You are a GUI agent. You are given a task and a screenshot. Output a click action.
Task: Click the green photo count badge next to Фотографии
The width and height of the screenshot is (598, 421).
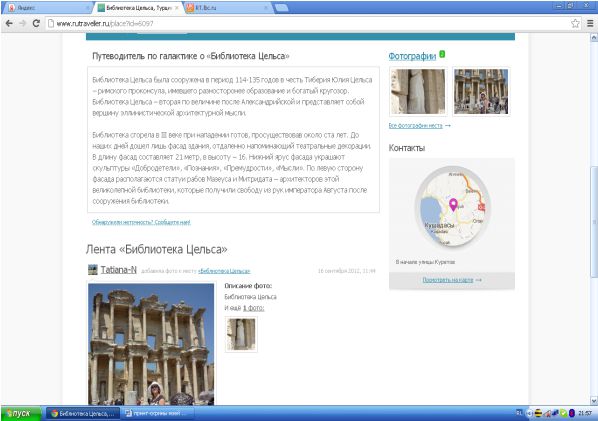[442, 54]
